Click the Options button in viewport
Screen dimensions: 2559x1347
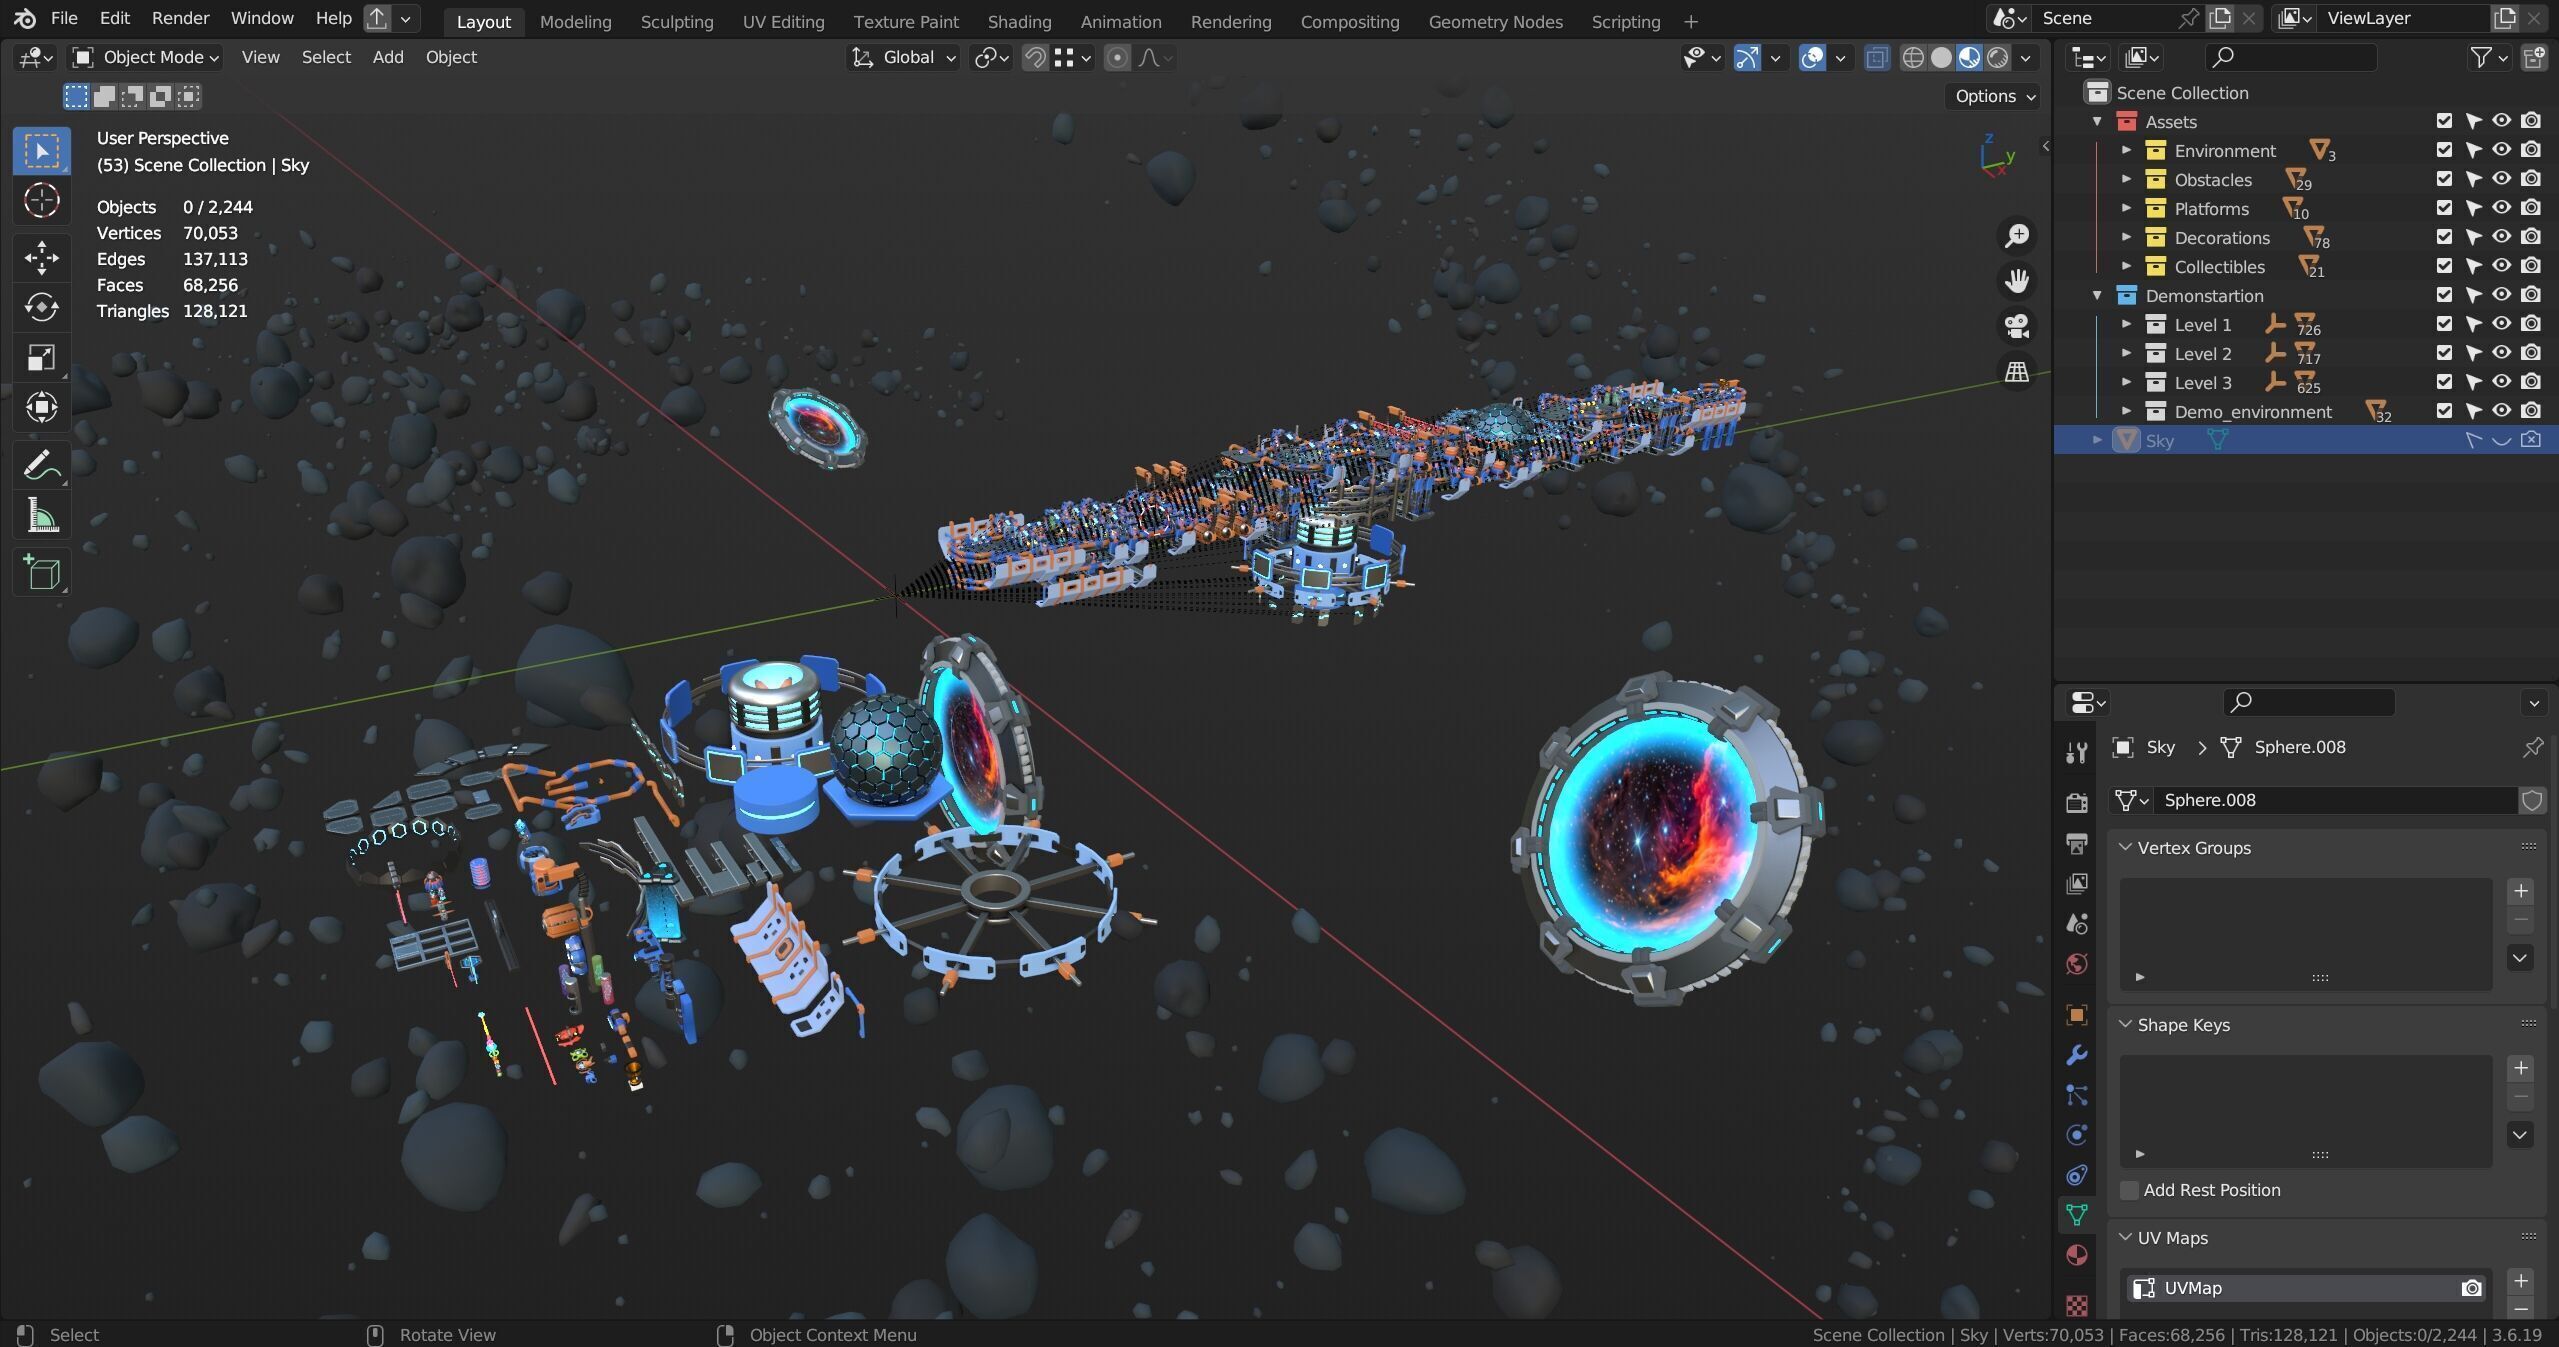(1994, 96)
